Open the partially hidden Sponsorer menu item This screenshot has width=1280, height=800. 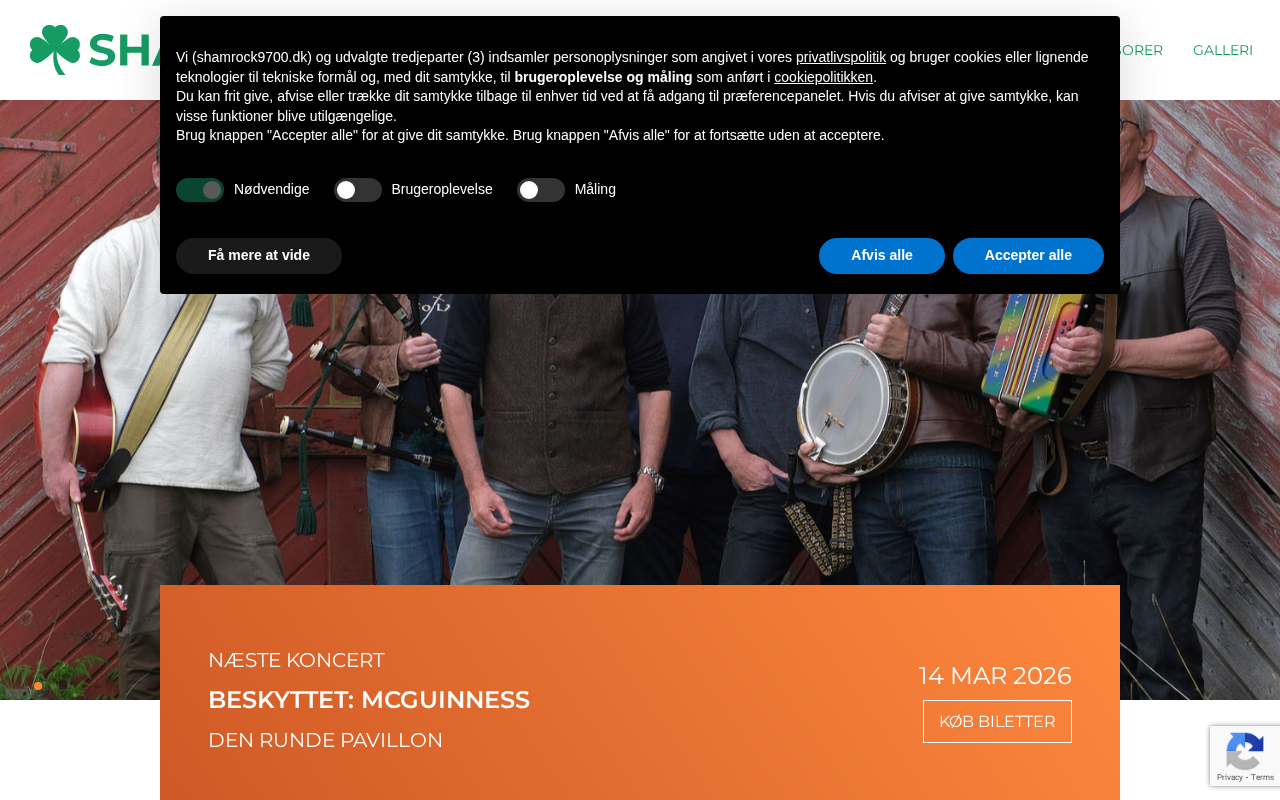click(1142, 50)
